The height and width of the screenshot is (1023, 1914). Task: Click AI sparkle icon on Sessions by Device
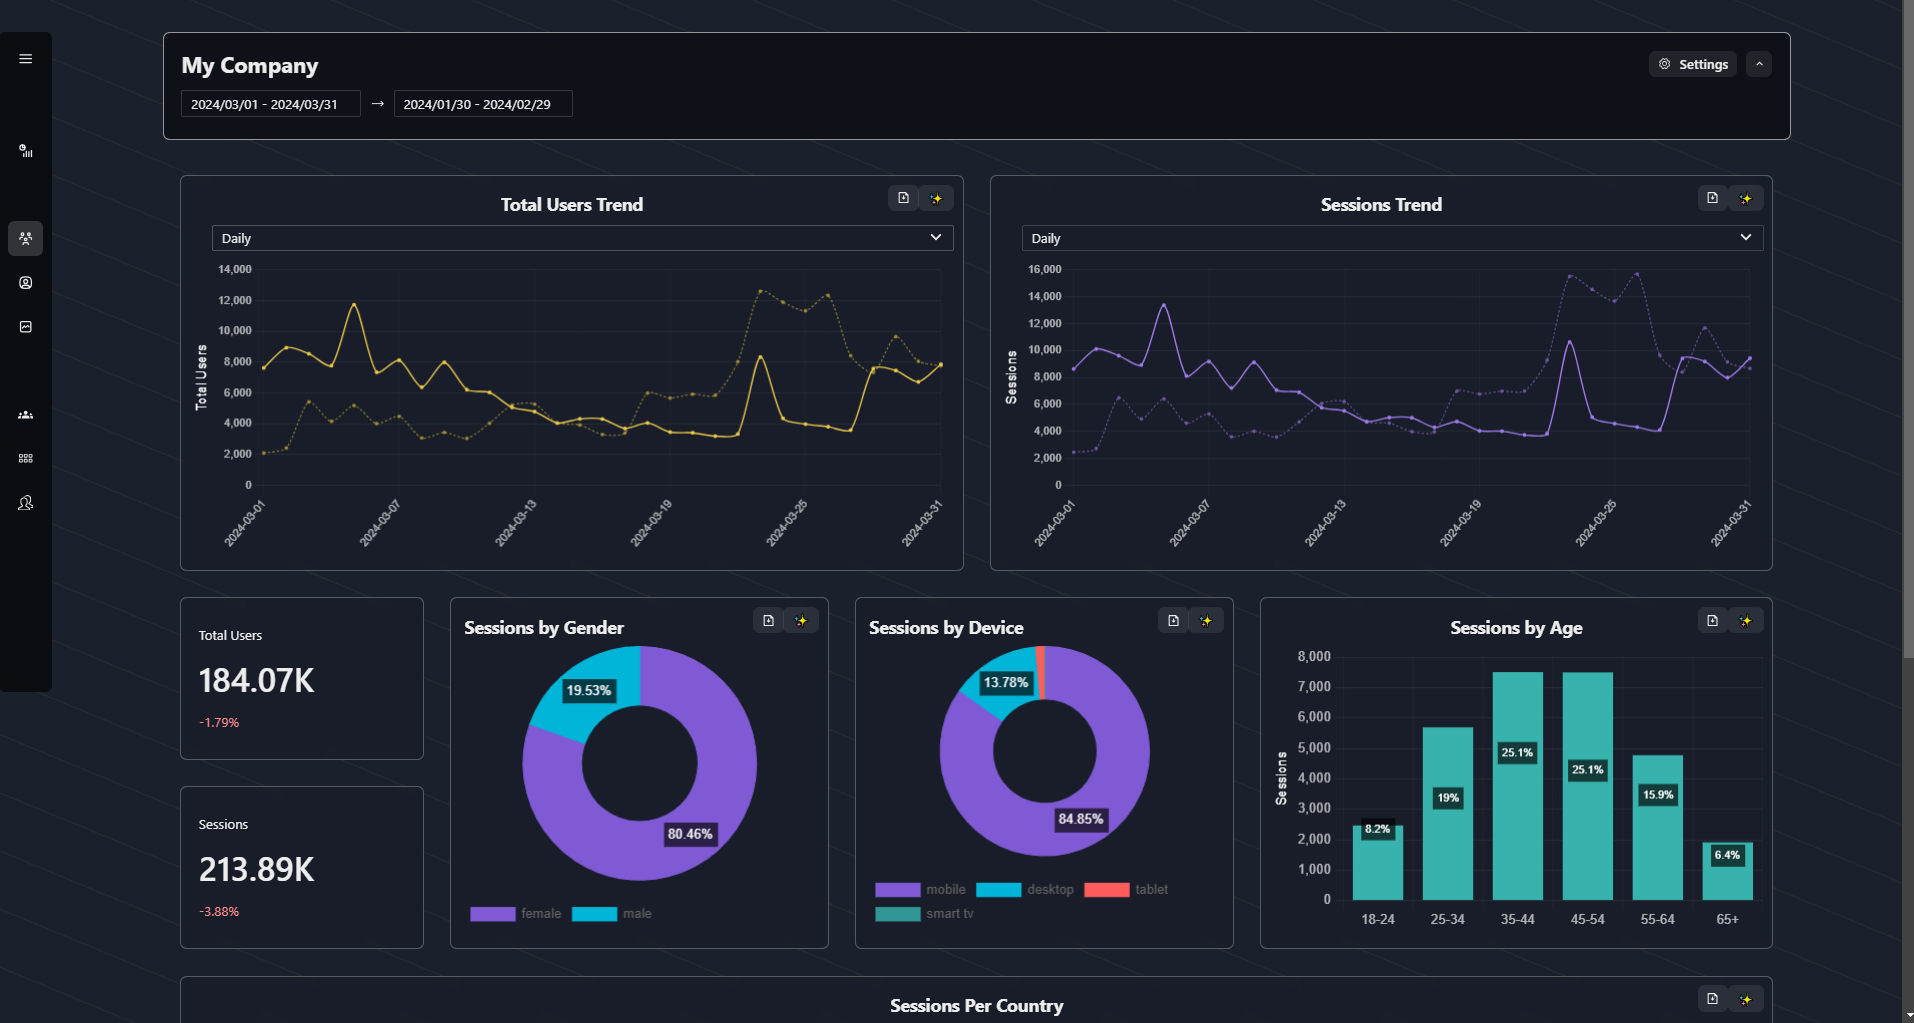coord(1206,621)
